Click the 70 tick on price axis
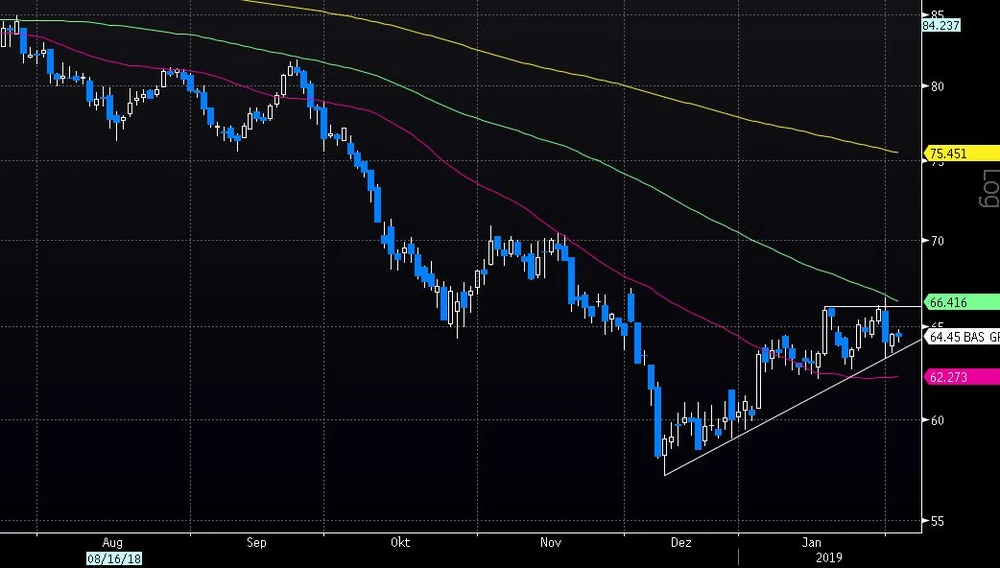Viewport: 1000px width, 568px height. pos(938,241)
